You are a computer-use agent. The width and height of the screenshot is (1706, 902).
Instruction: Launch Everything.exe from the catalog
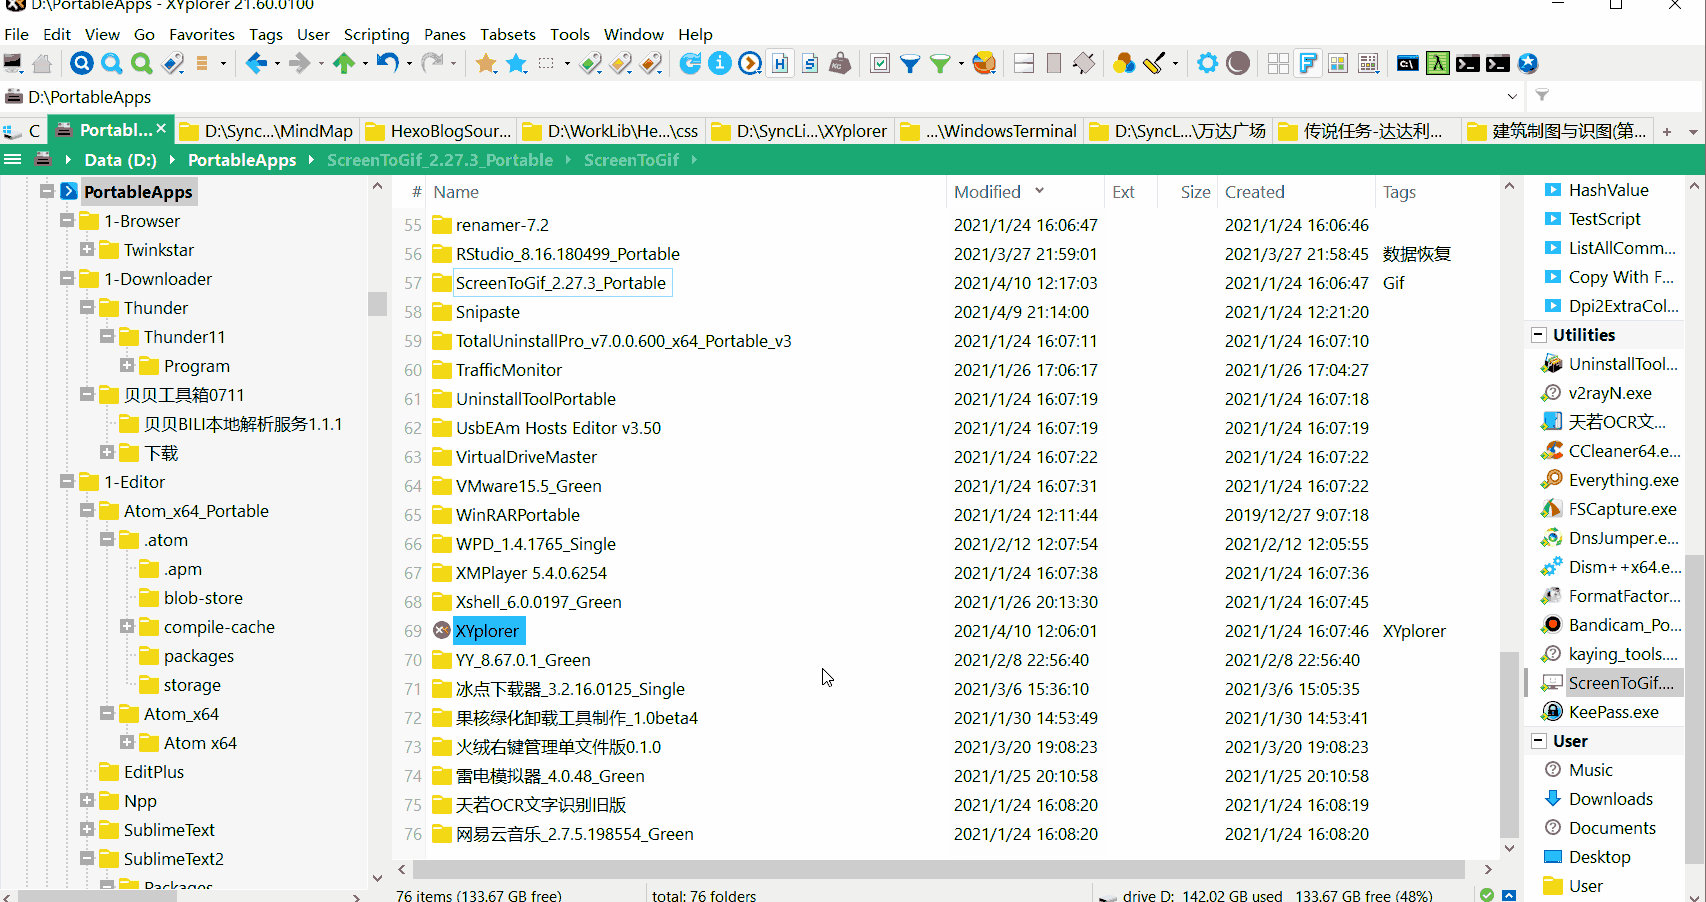coord(1622,480)
